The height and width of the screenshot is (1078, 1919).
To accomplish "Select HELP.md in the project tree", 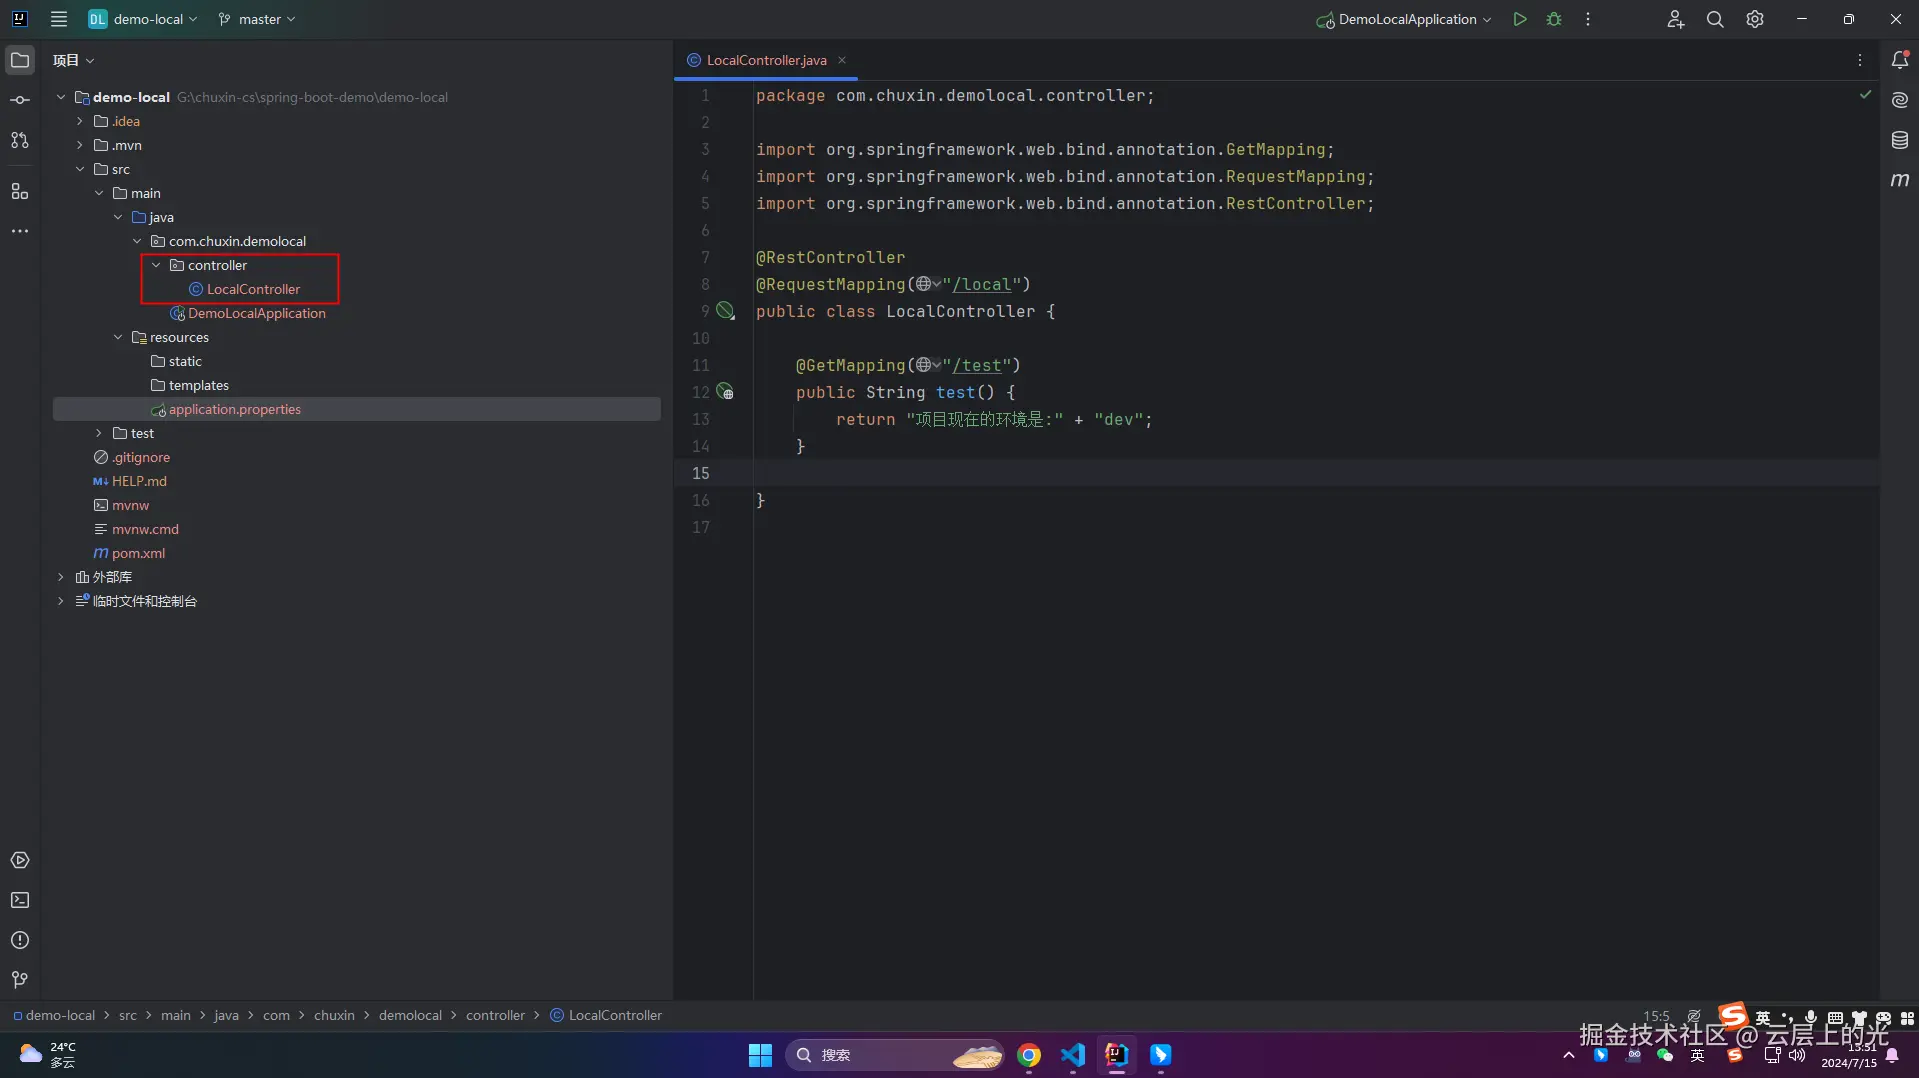I will 139,481.
